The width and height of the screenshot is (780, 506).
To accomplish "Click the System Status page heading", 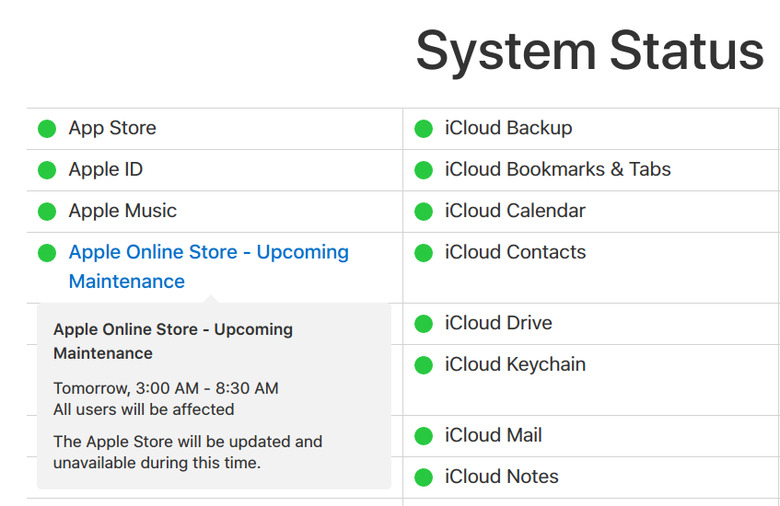I will pyautogui.click(x=589, y=52).
